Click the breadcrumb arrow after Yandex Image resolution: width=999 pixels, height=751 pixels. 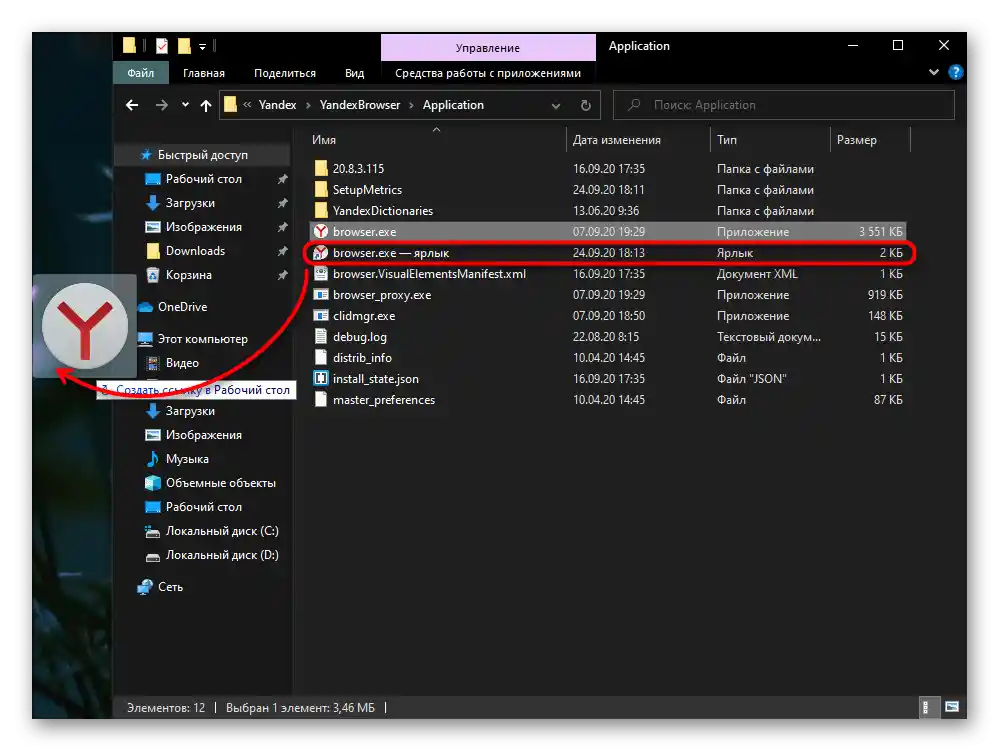pyautogui.click(x=308, y=105)
